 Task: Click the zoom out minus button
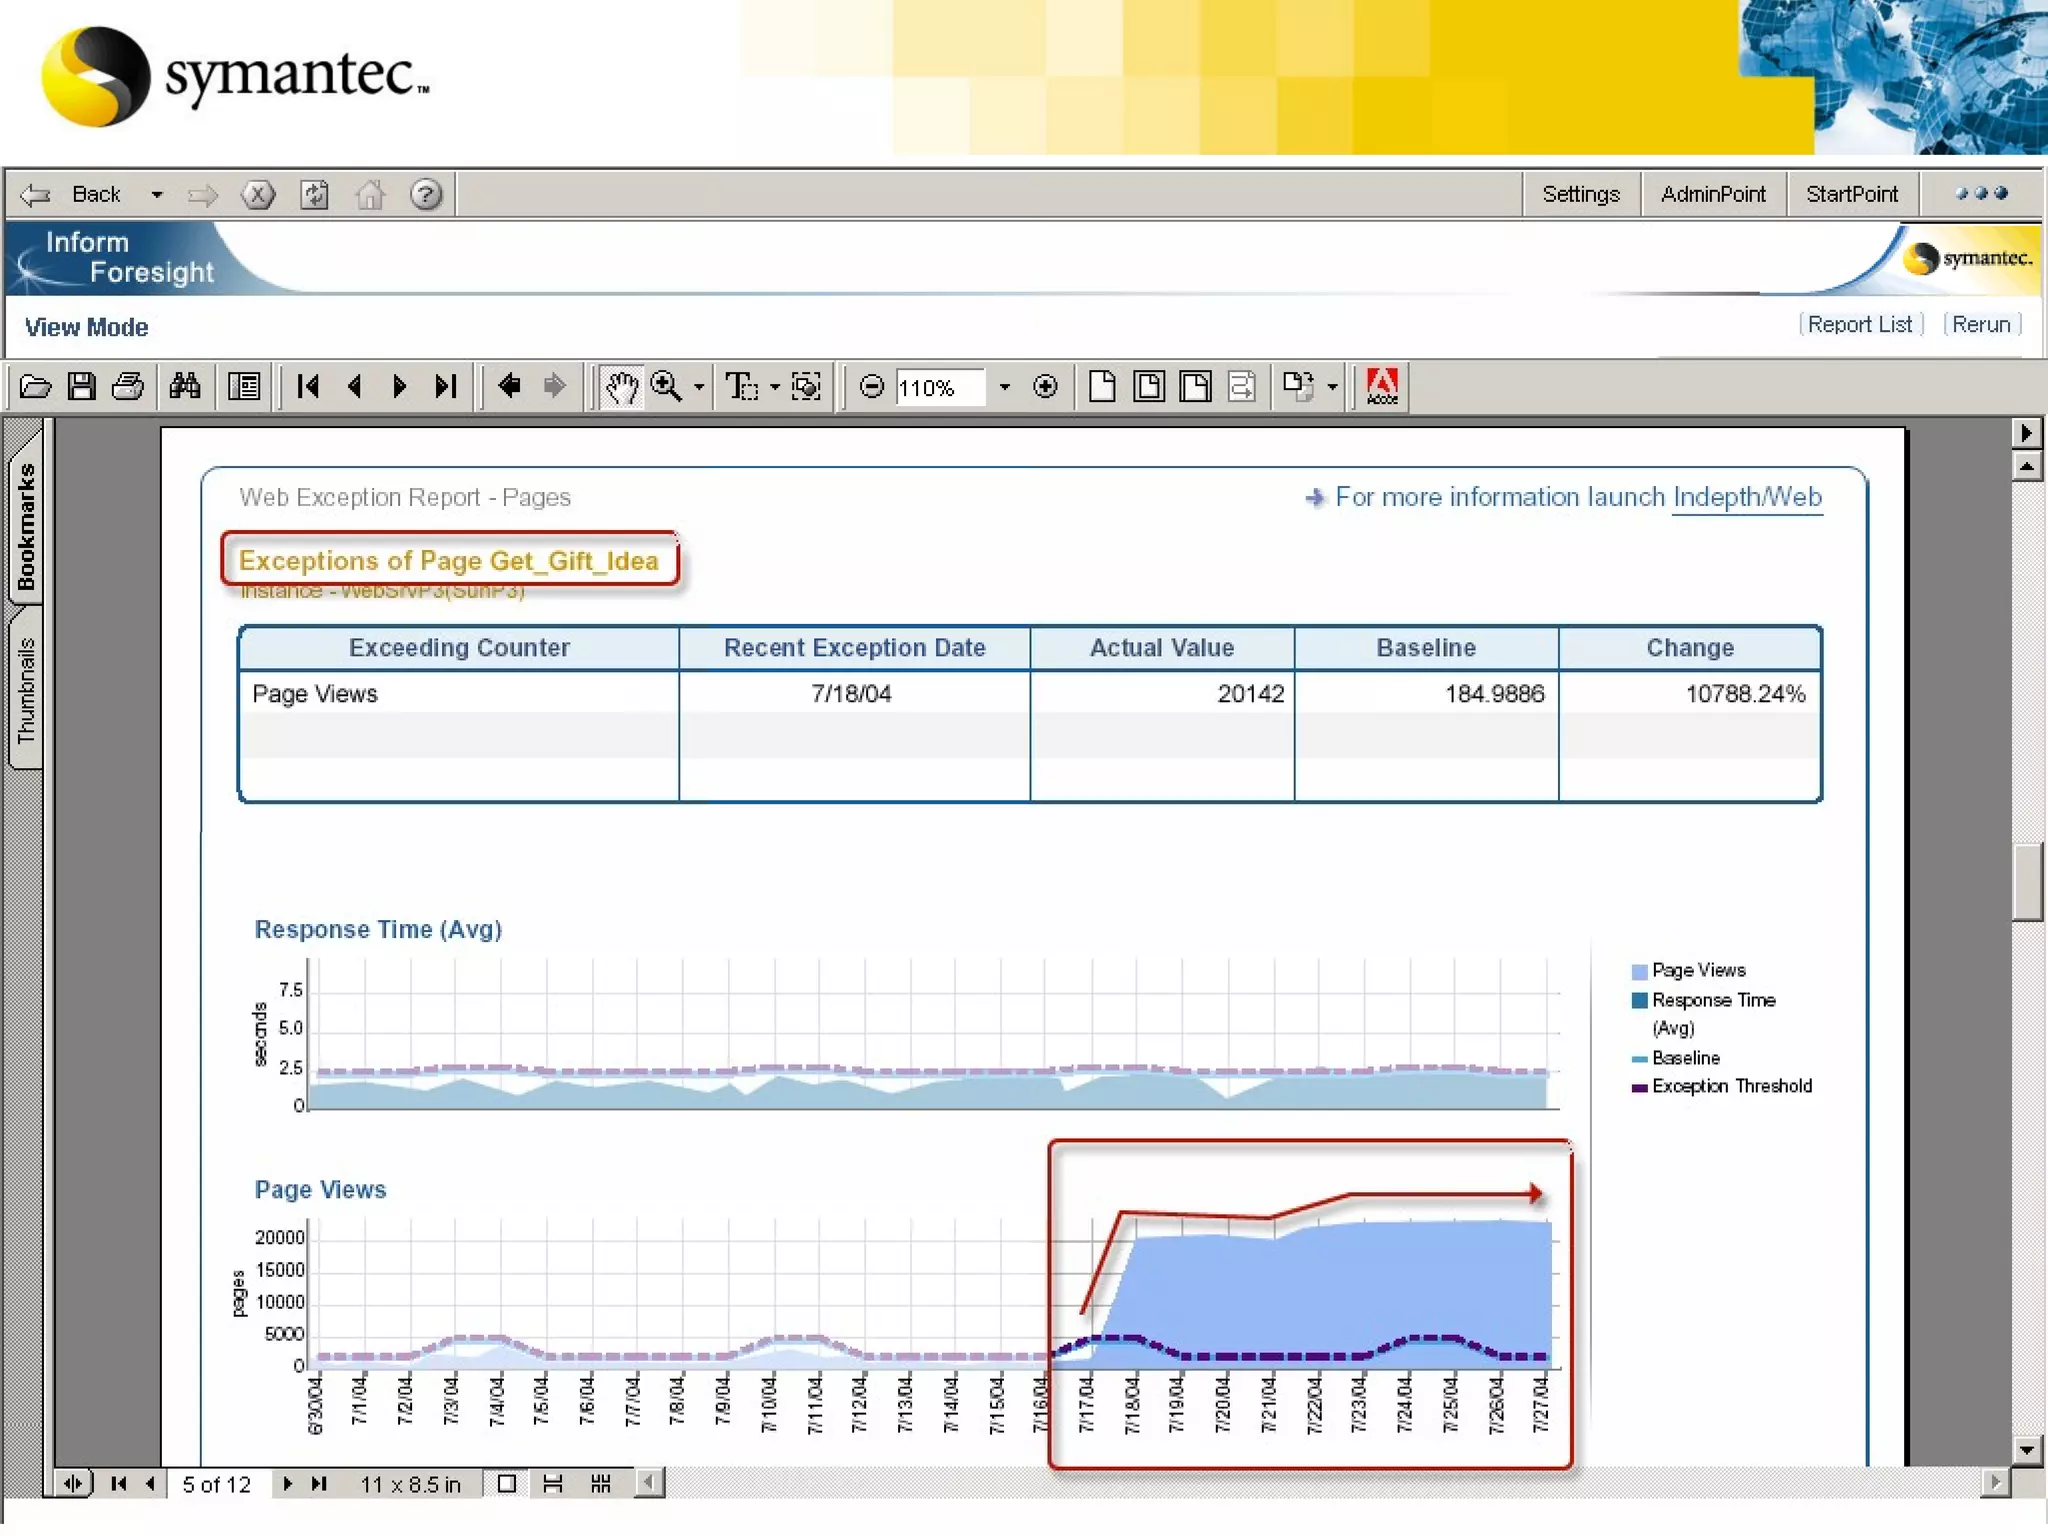pos(872,386)
